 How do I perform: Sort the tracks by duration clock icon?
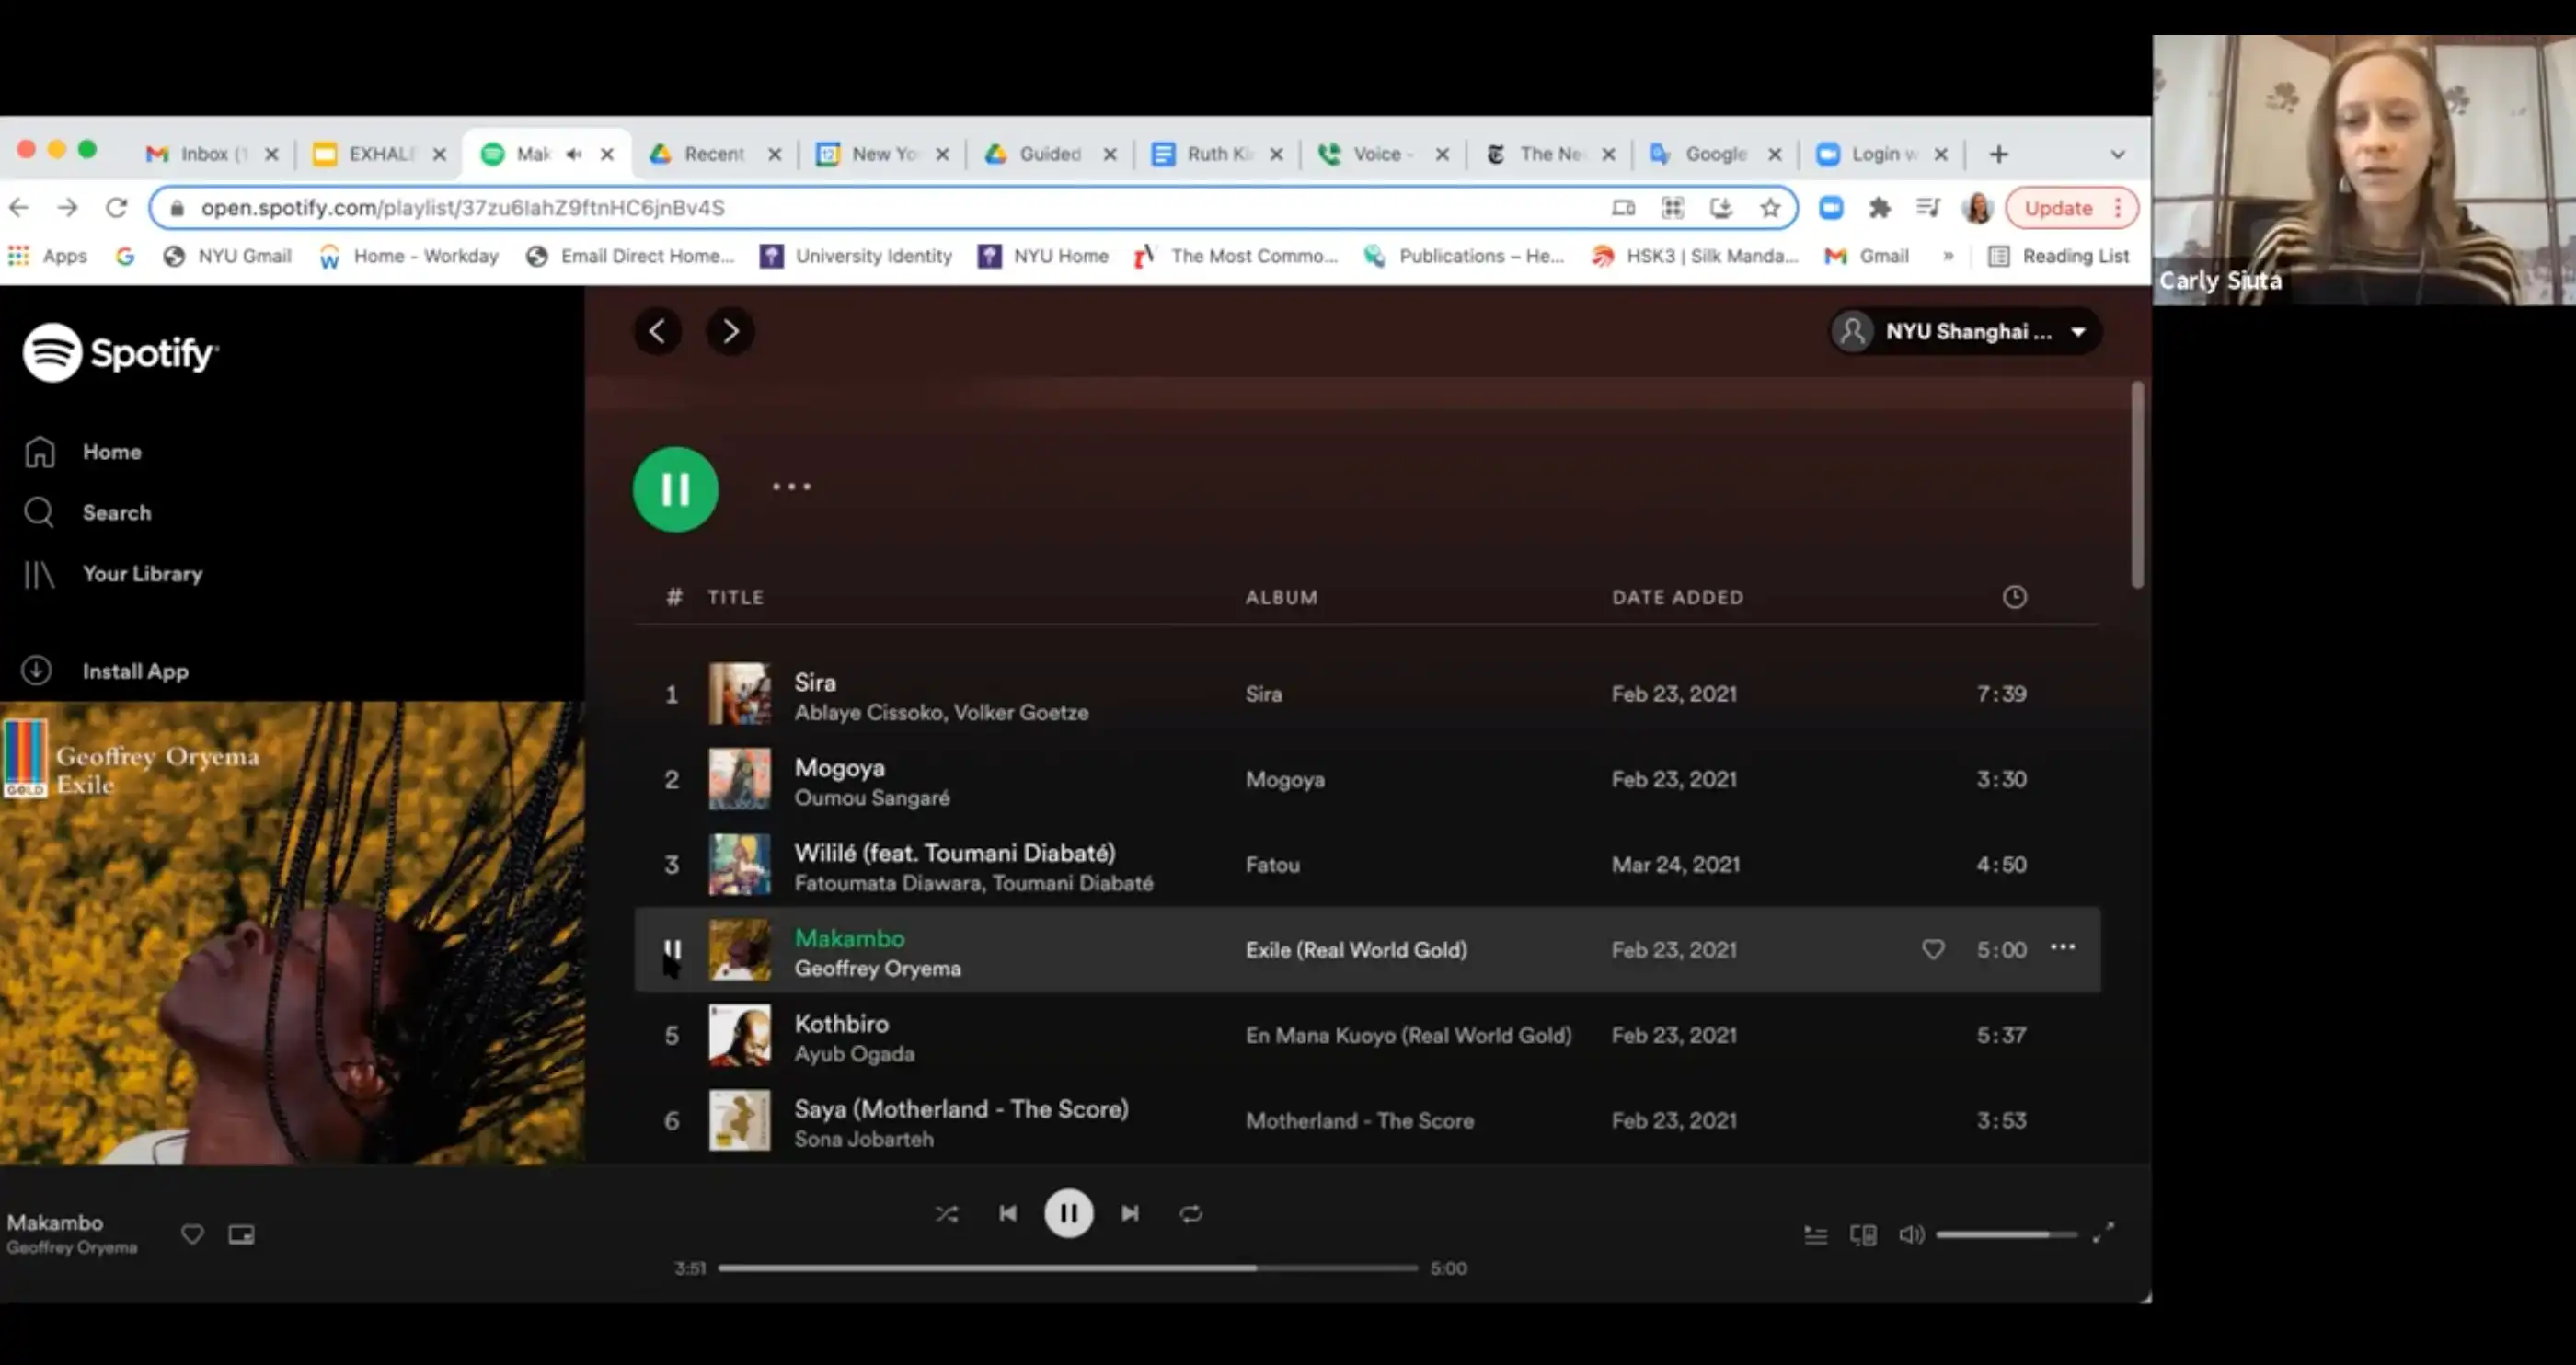[2014, 597]
